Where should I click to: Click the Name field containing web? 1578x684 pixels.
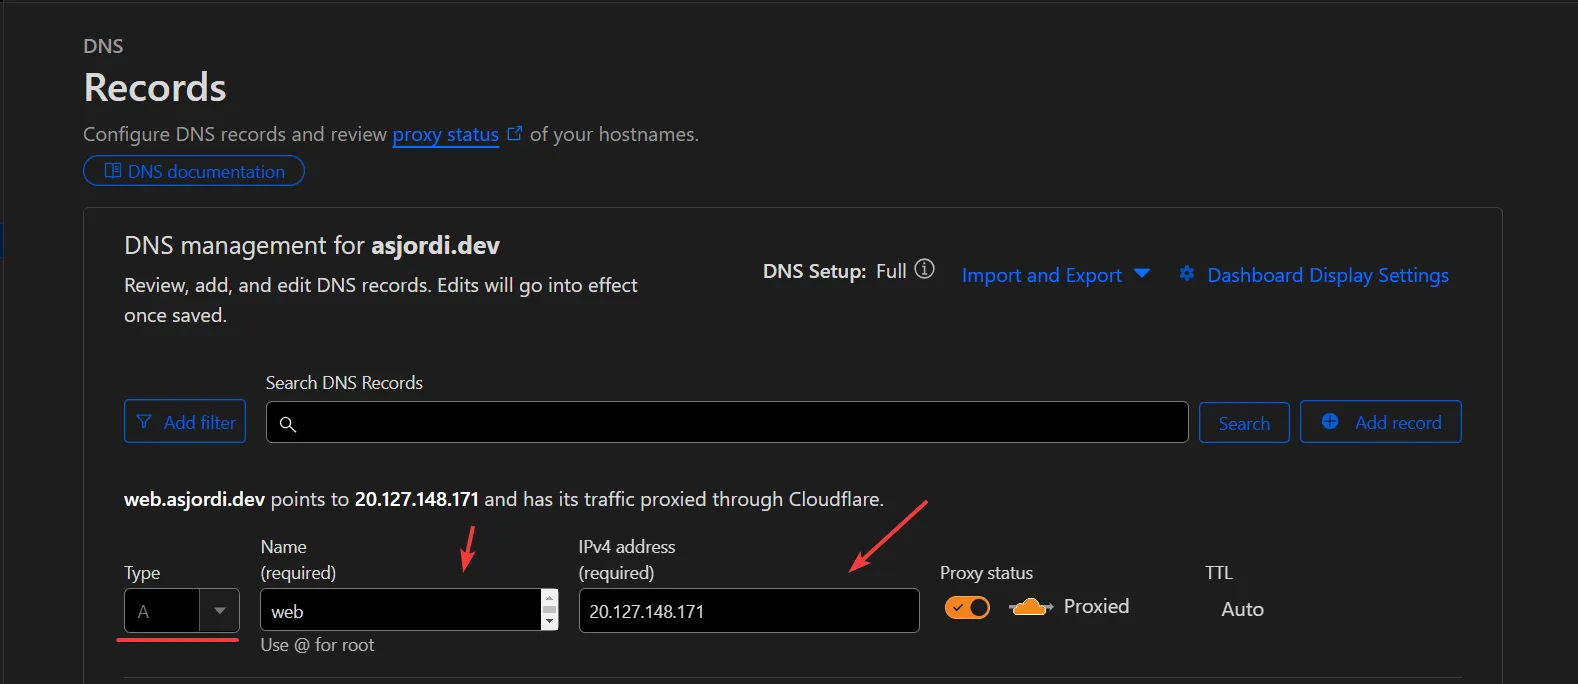click(x=400, y=610)
